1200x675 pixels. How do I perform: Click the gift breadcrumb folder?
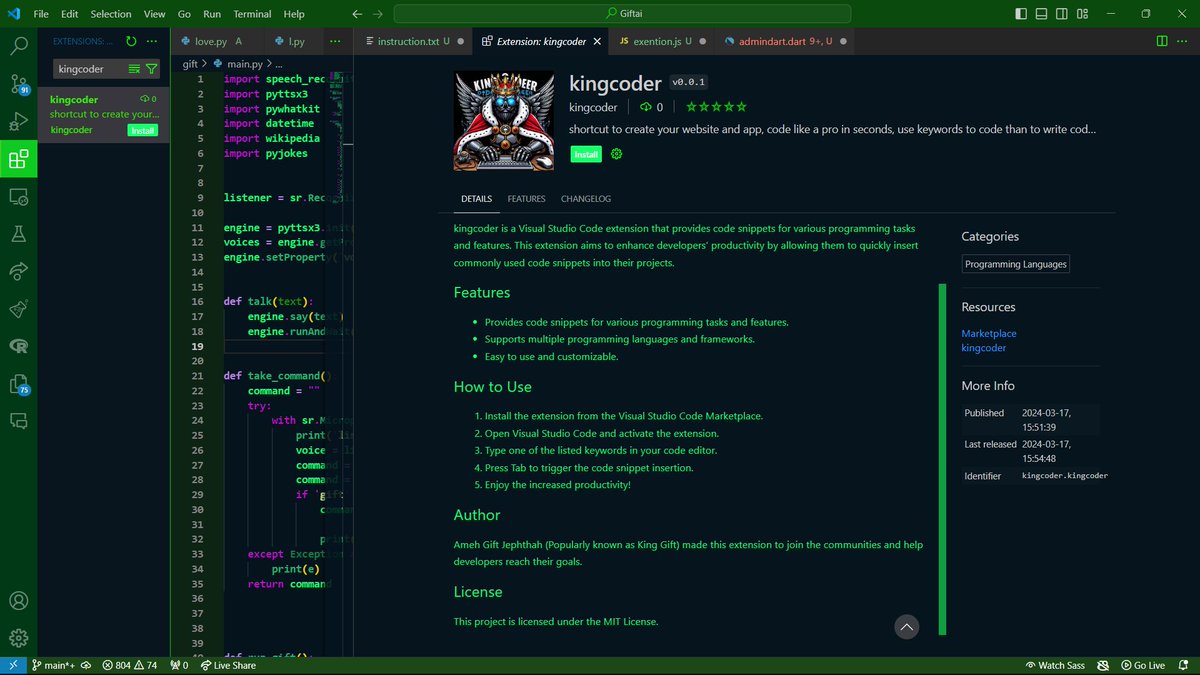pyautogui.click(x=190, y=64)
